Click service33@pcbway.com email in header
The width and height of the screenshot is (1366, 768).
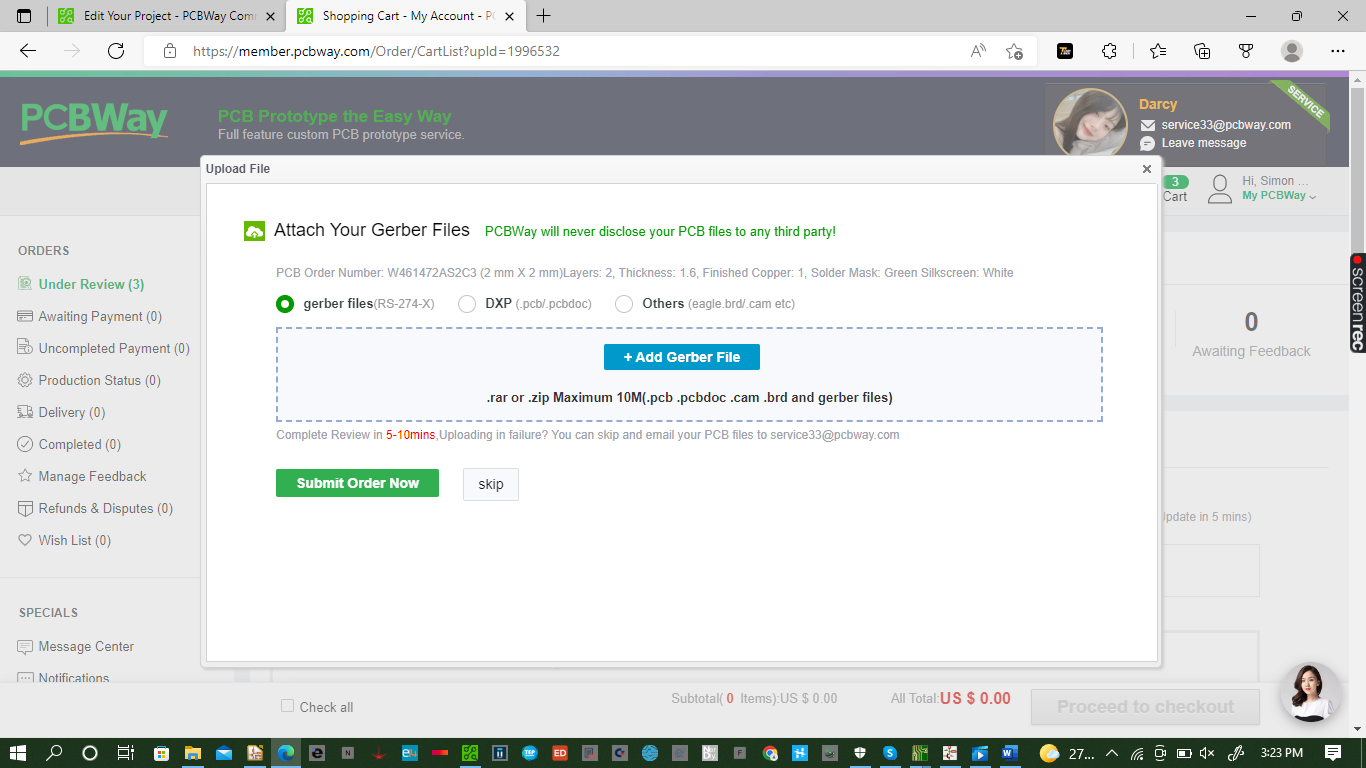click(1226, 125)
